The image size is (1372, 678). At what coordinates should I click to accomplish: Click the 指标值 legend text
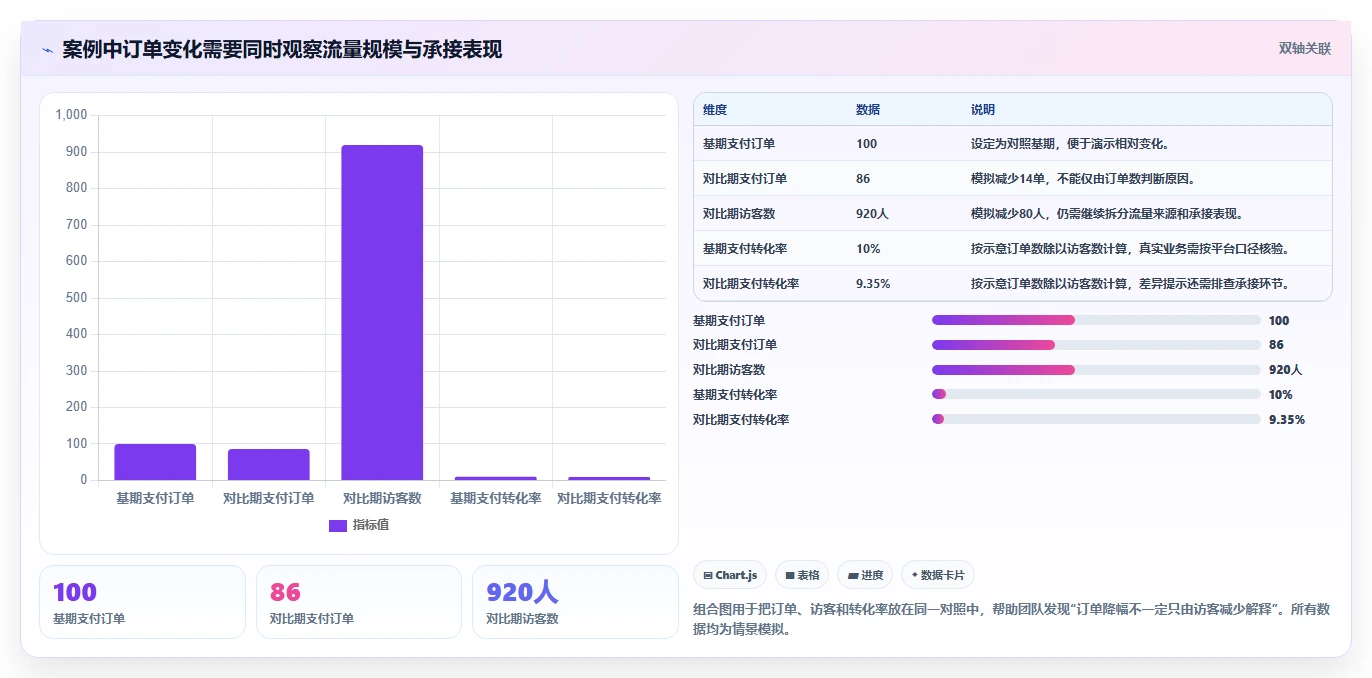371,525
